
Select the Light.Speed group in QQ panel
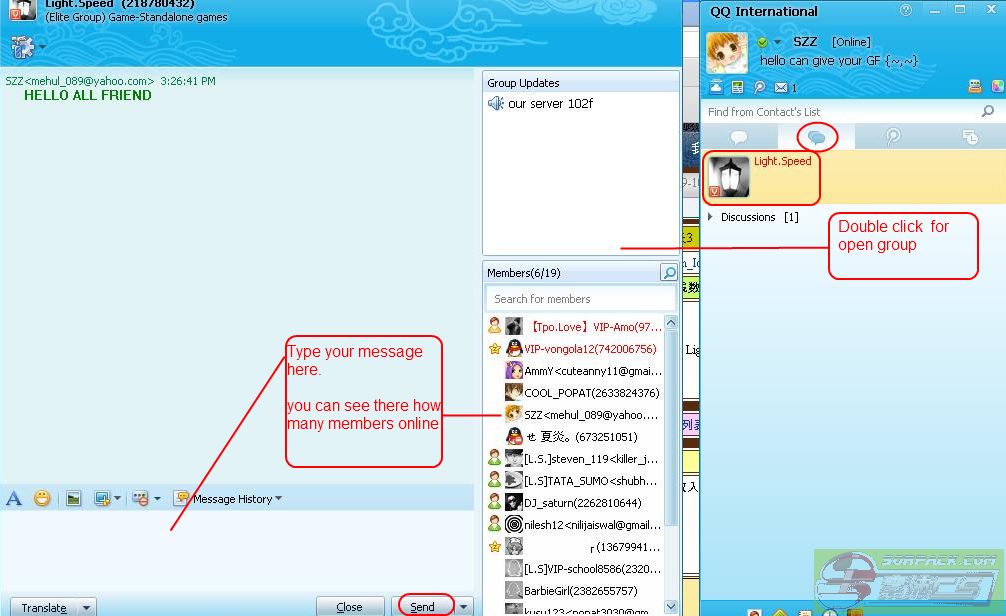(x=853, y=177)
